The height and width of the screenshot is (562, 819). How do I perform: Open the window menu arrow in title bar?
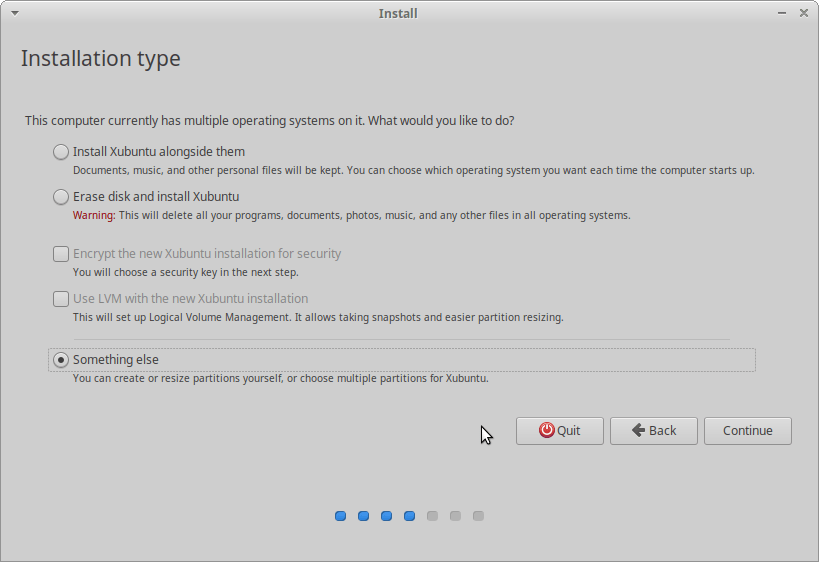tap(15, 13)
